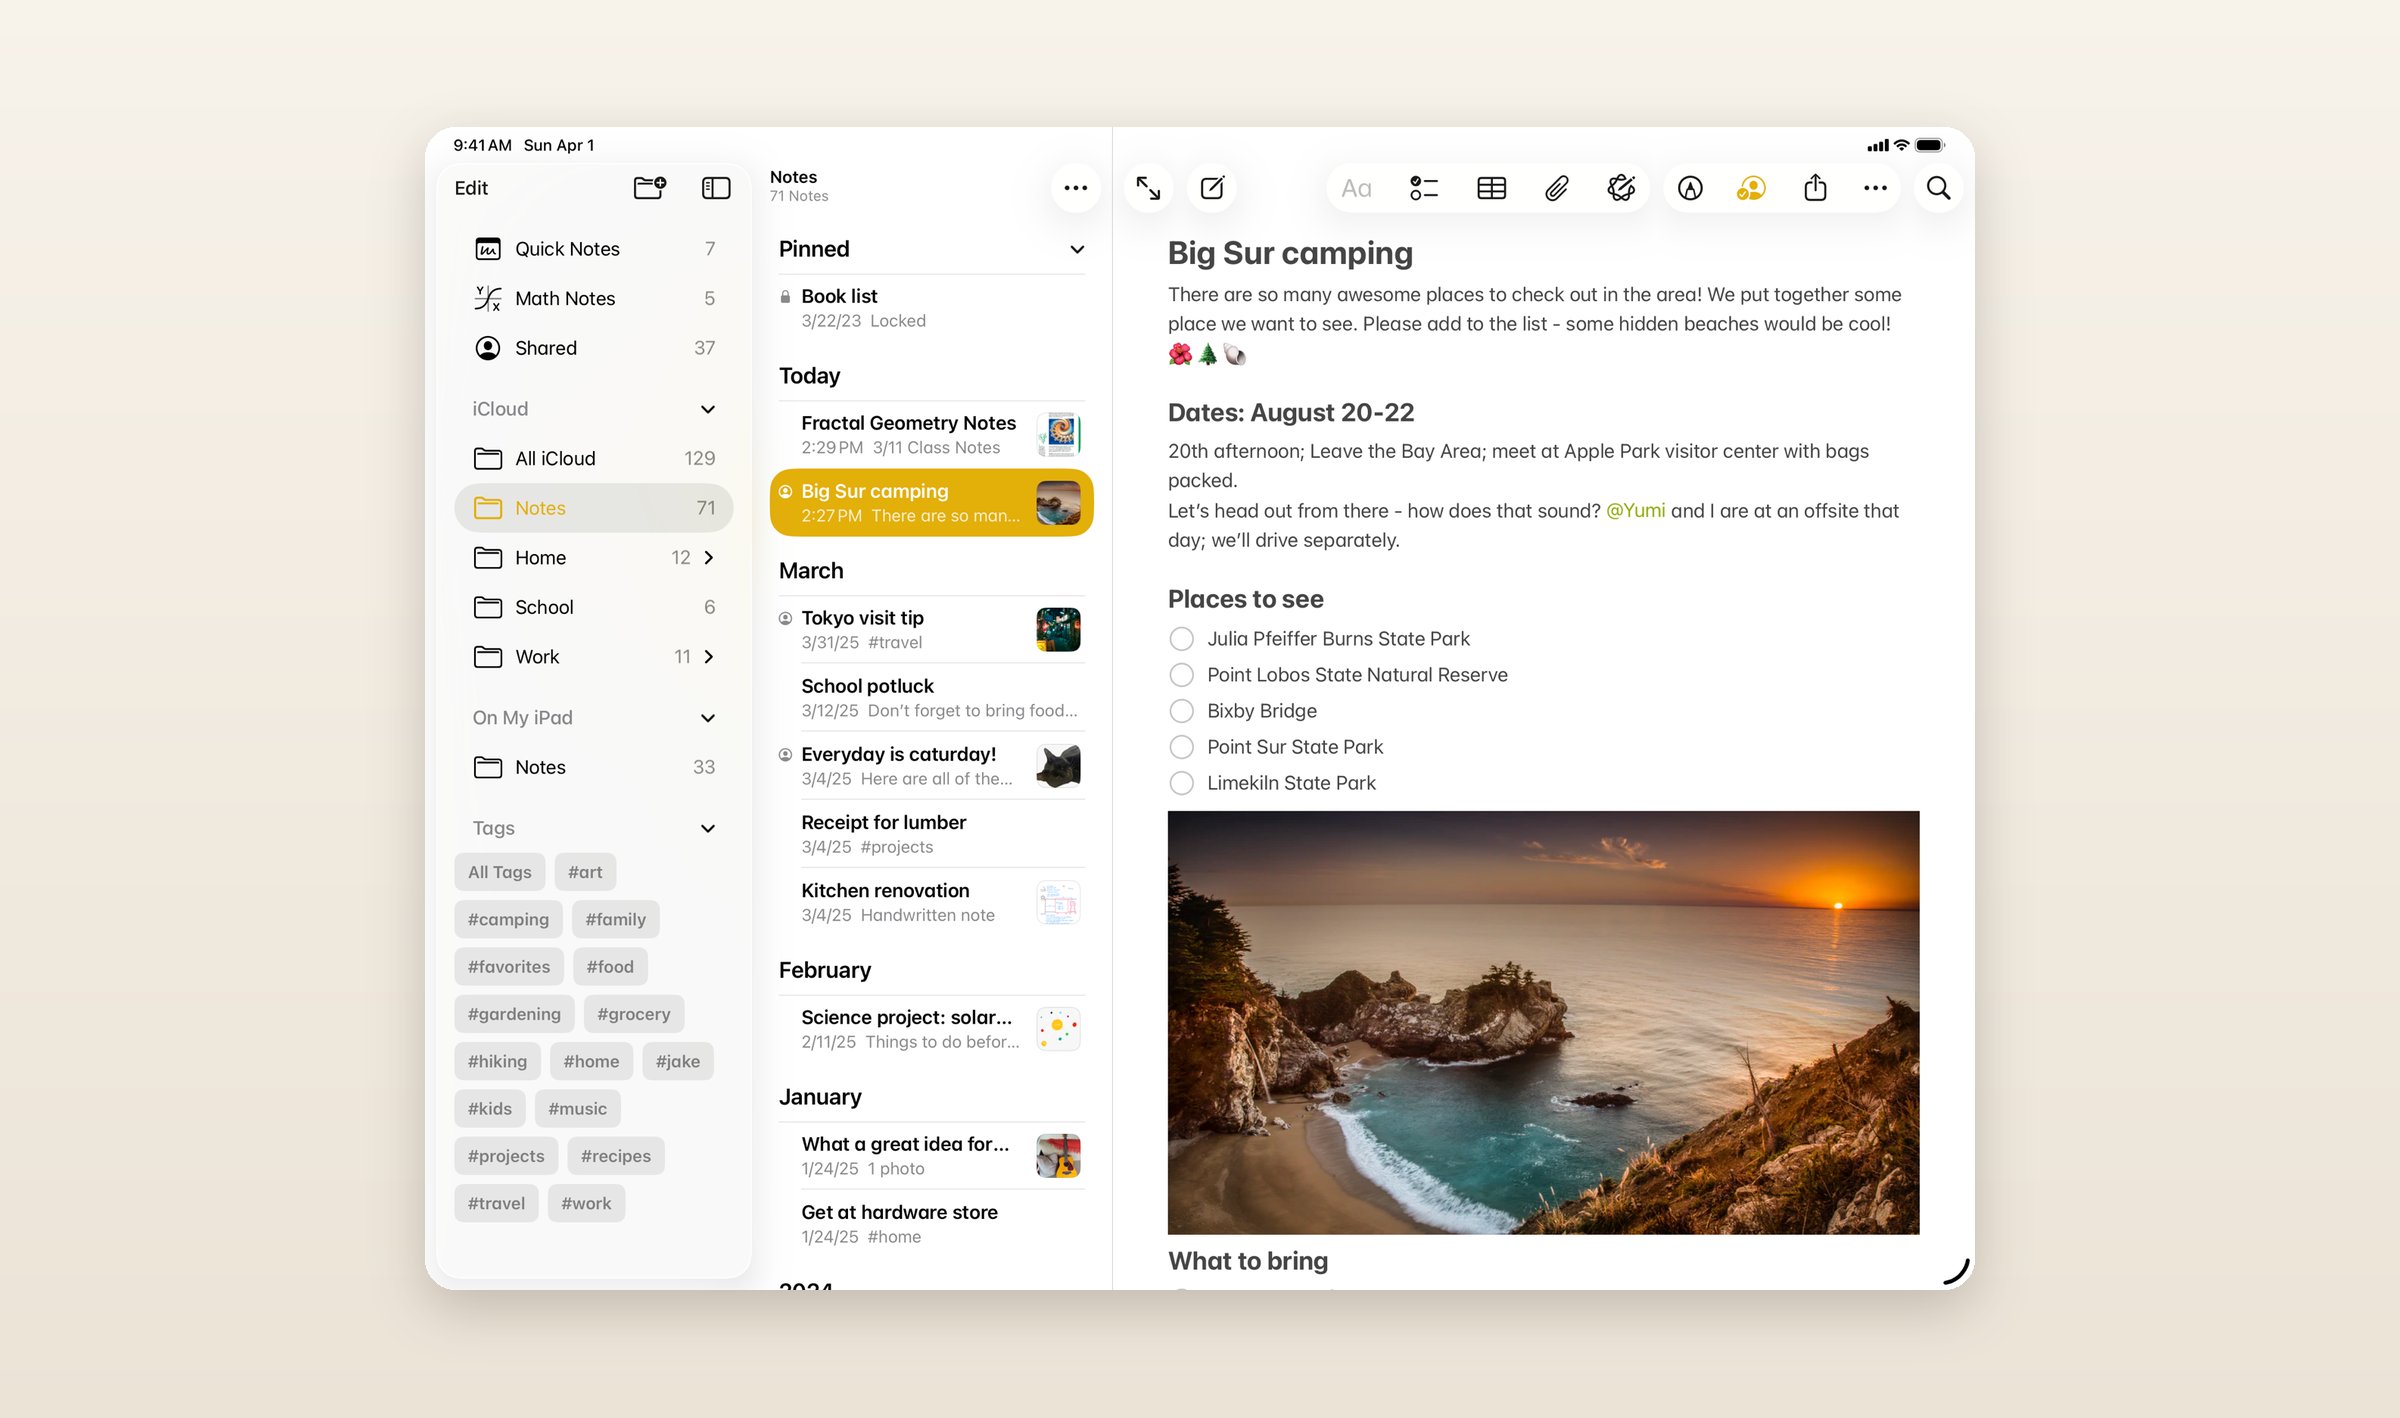Create a new folder with the folder-plus icon
2400x1418 pixels.
coord(650,188)
